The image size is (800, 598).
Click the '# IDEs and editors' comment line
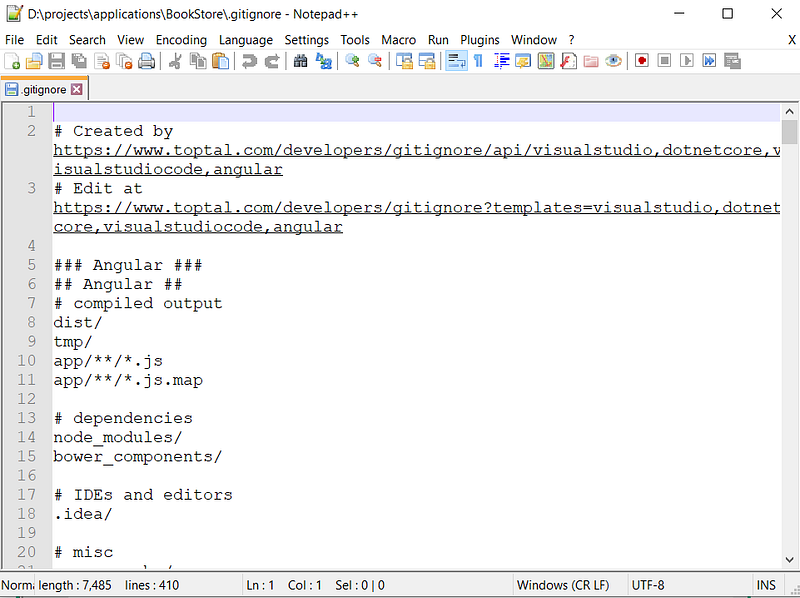(143, 495)
